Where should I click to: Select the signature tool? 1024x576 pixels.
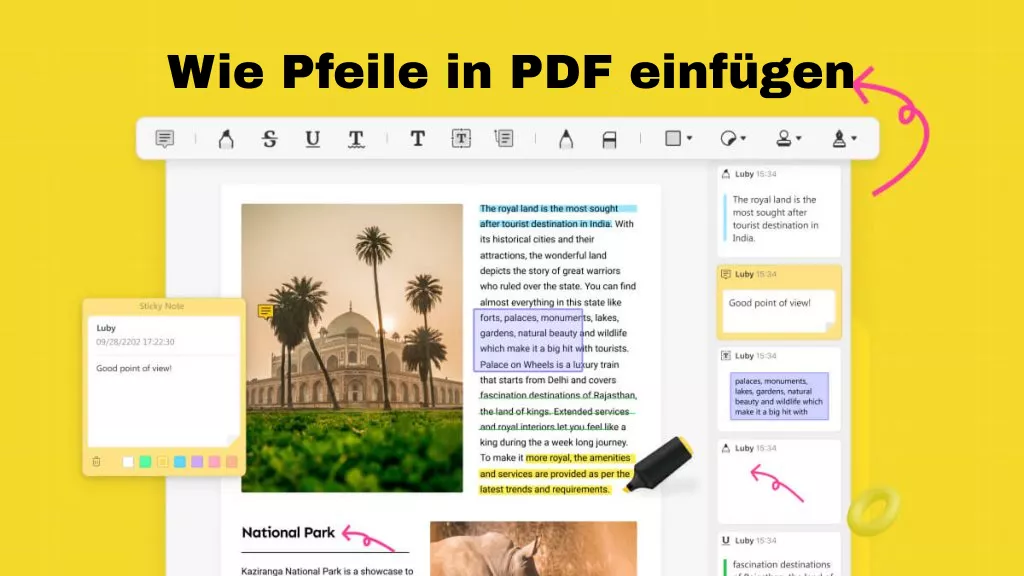click(839, 138)
